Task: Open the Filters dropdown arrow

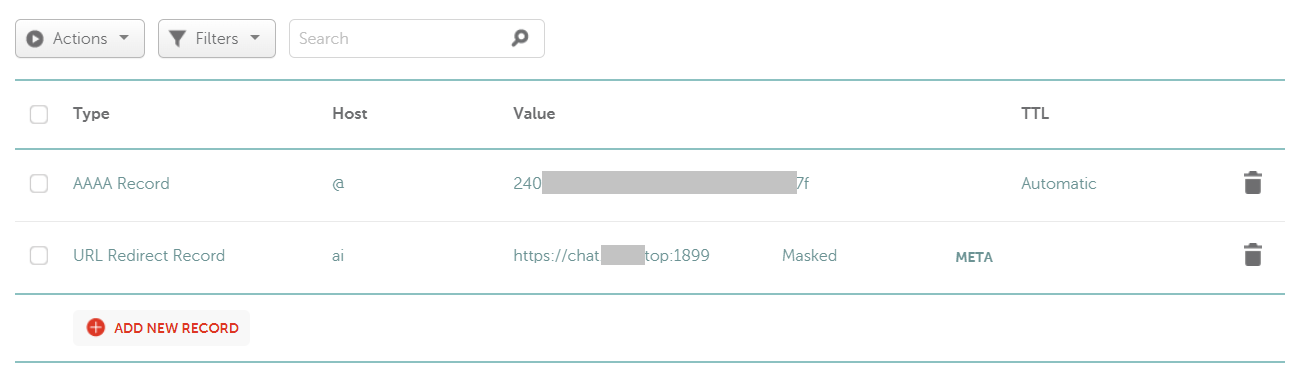Action: [255, 39]
